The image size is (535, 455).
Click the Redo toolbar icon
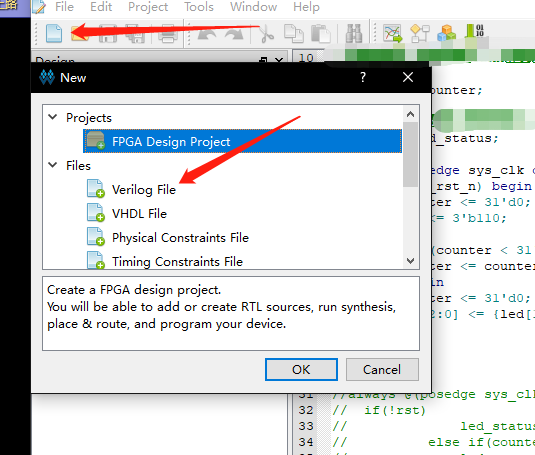coord(234,34)
